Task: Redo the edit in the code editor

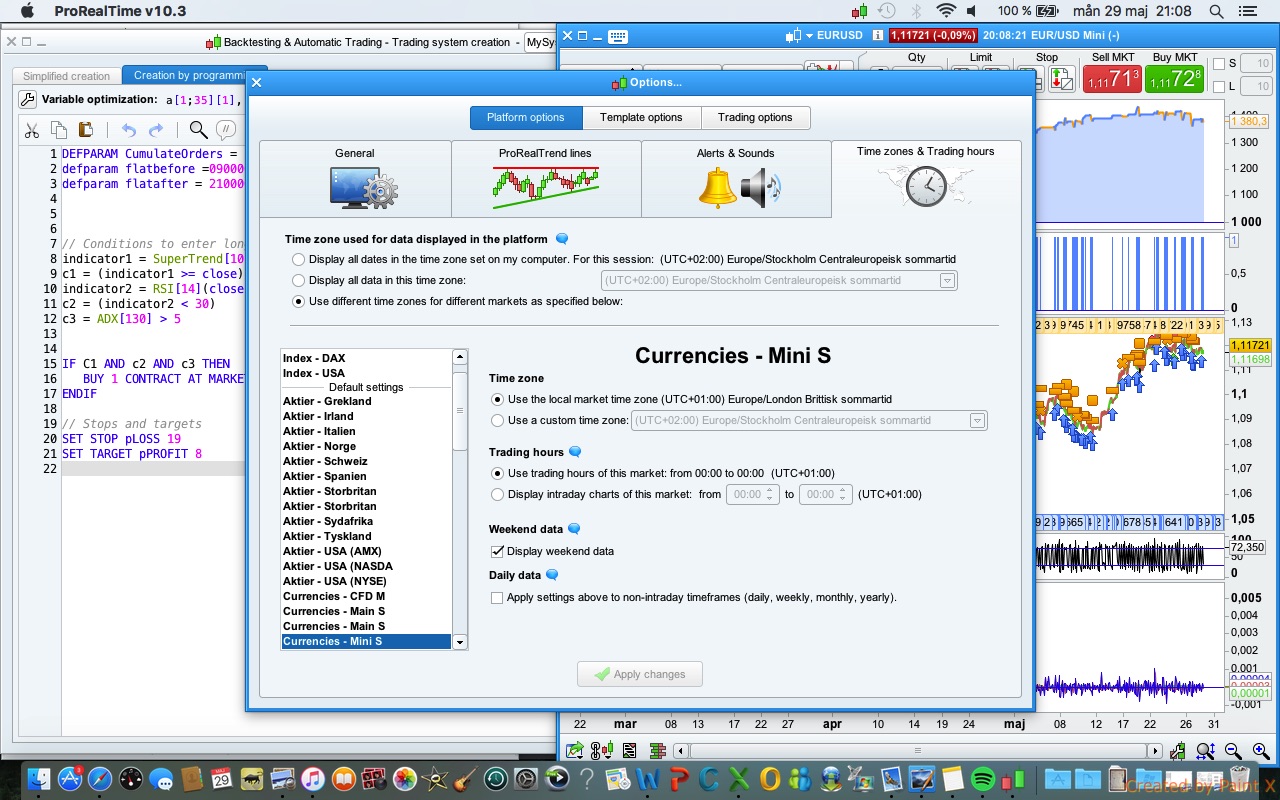Action: (156, 130)
